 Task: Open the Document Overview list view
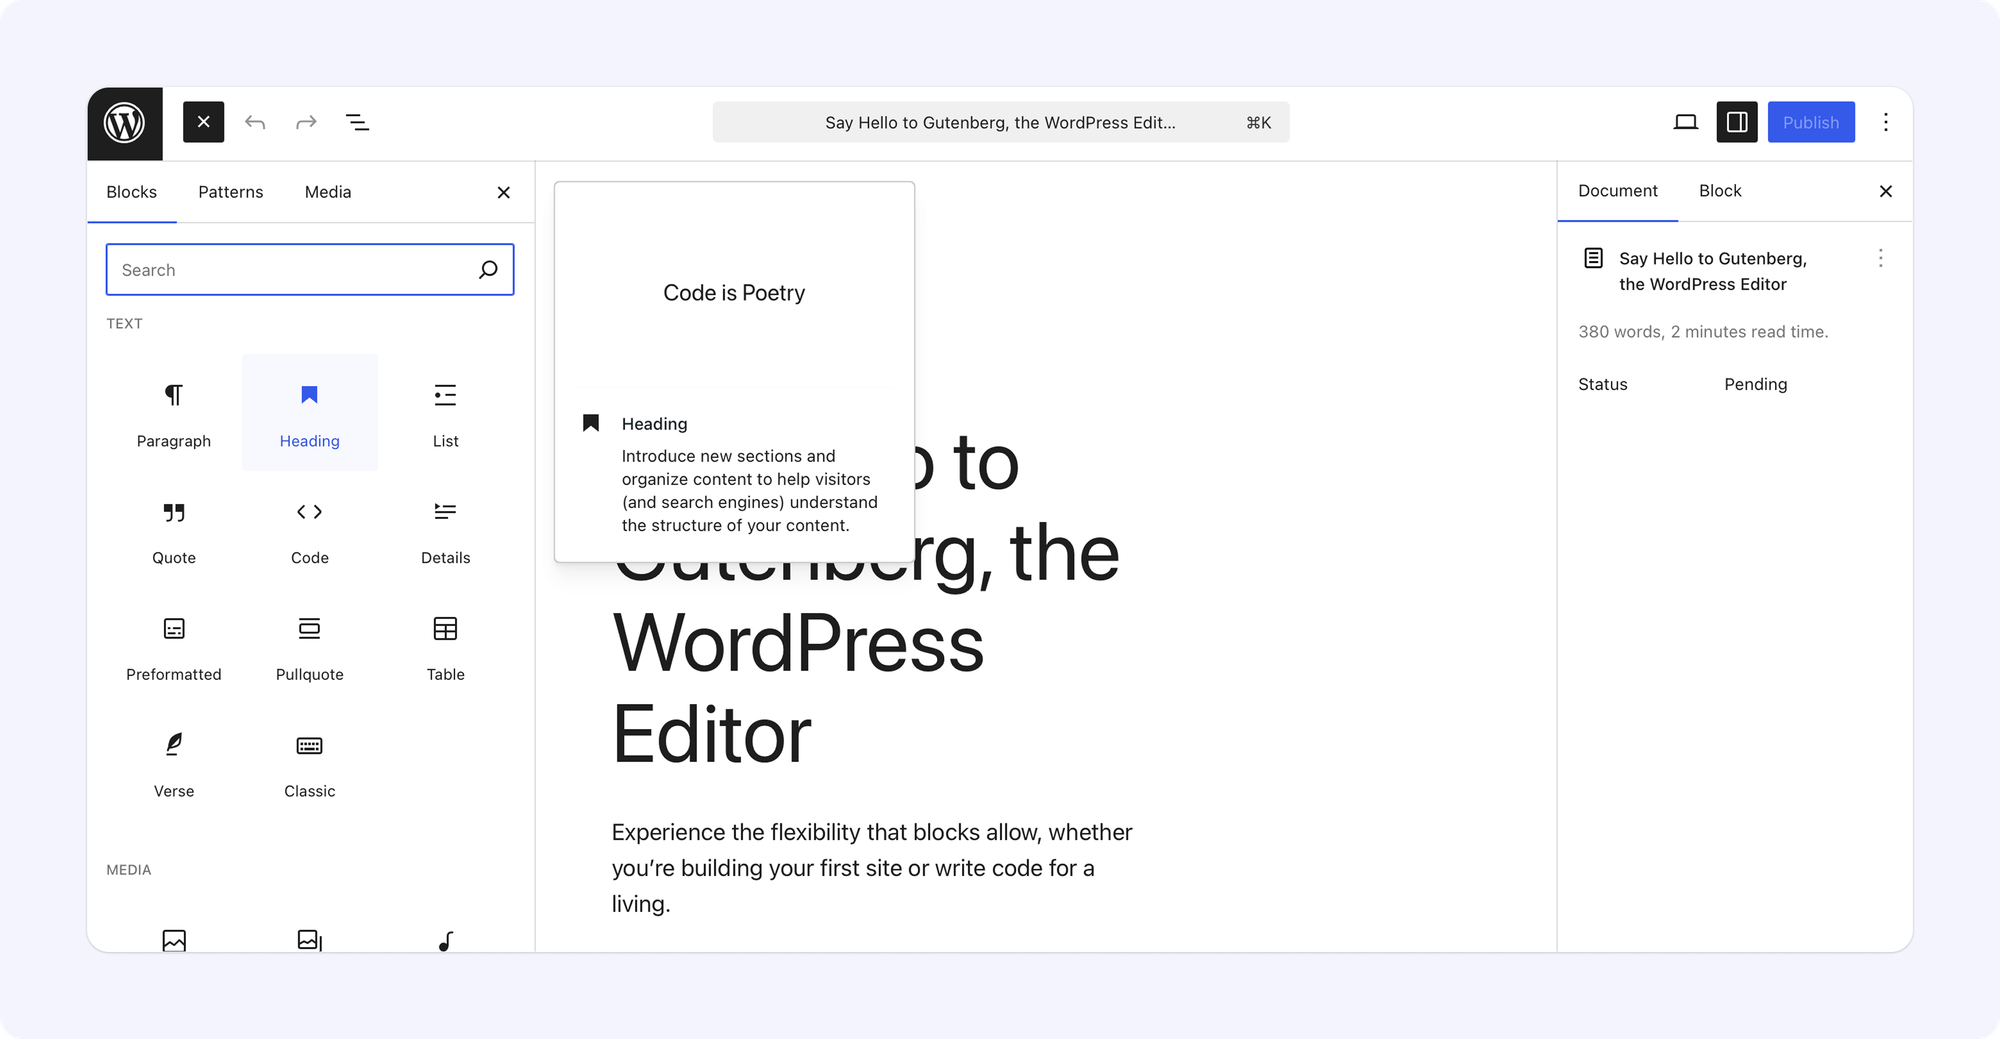[x=357, y=122]
